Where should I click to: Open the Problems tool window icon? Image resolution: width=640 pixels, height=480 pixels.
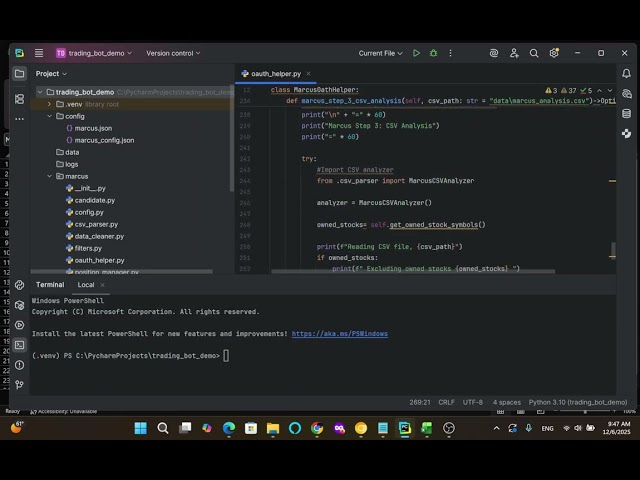coord(19,365)
